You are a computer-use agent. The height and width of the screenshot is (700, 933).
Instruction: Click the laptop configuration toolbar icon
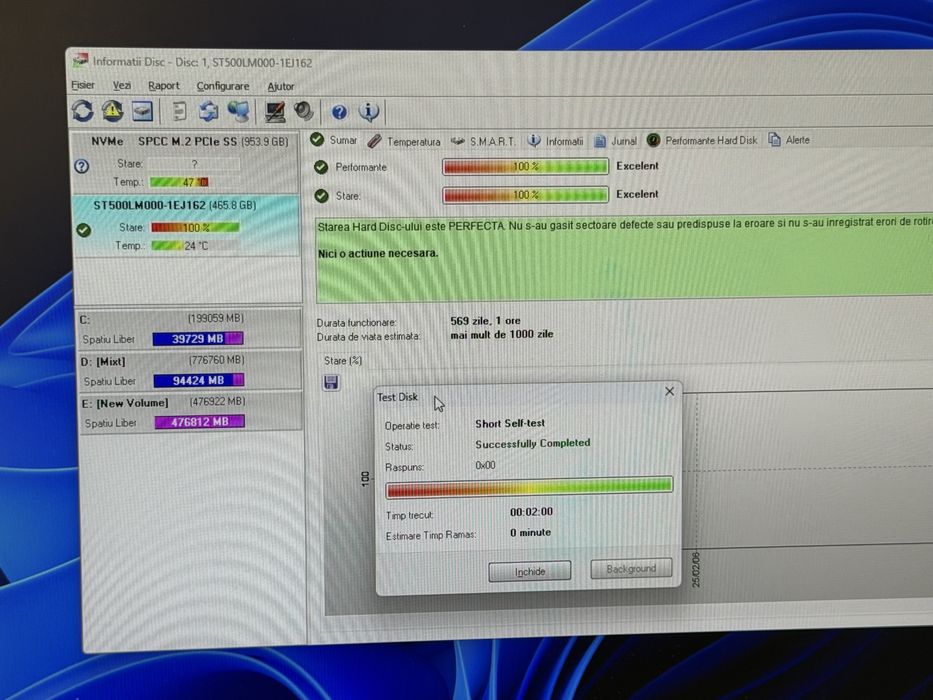274,111
